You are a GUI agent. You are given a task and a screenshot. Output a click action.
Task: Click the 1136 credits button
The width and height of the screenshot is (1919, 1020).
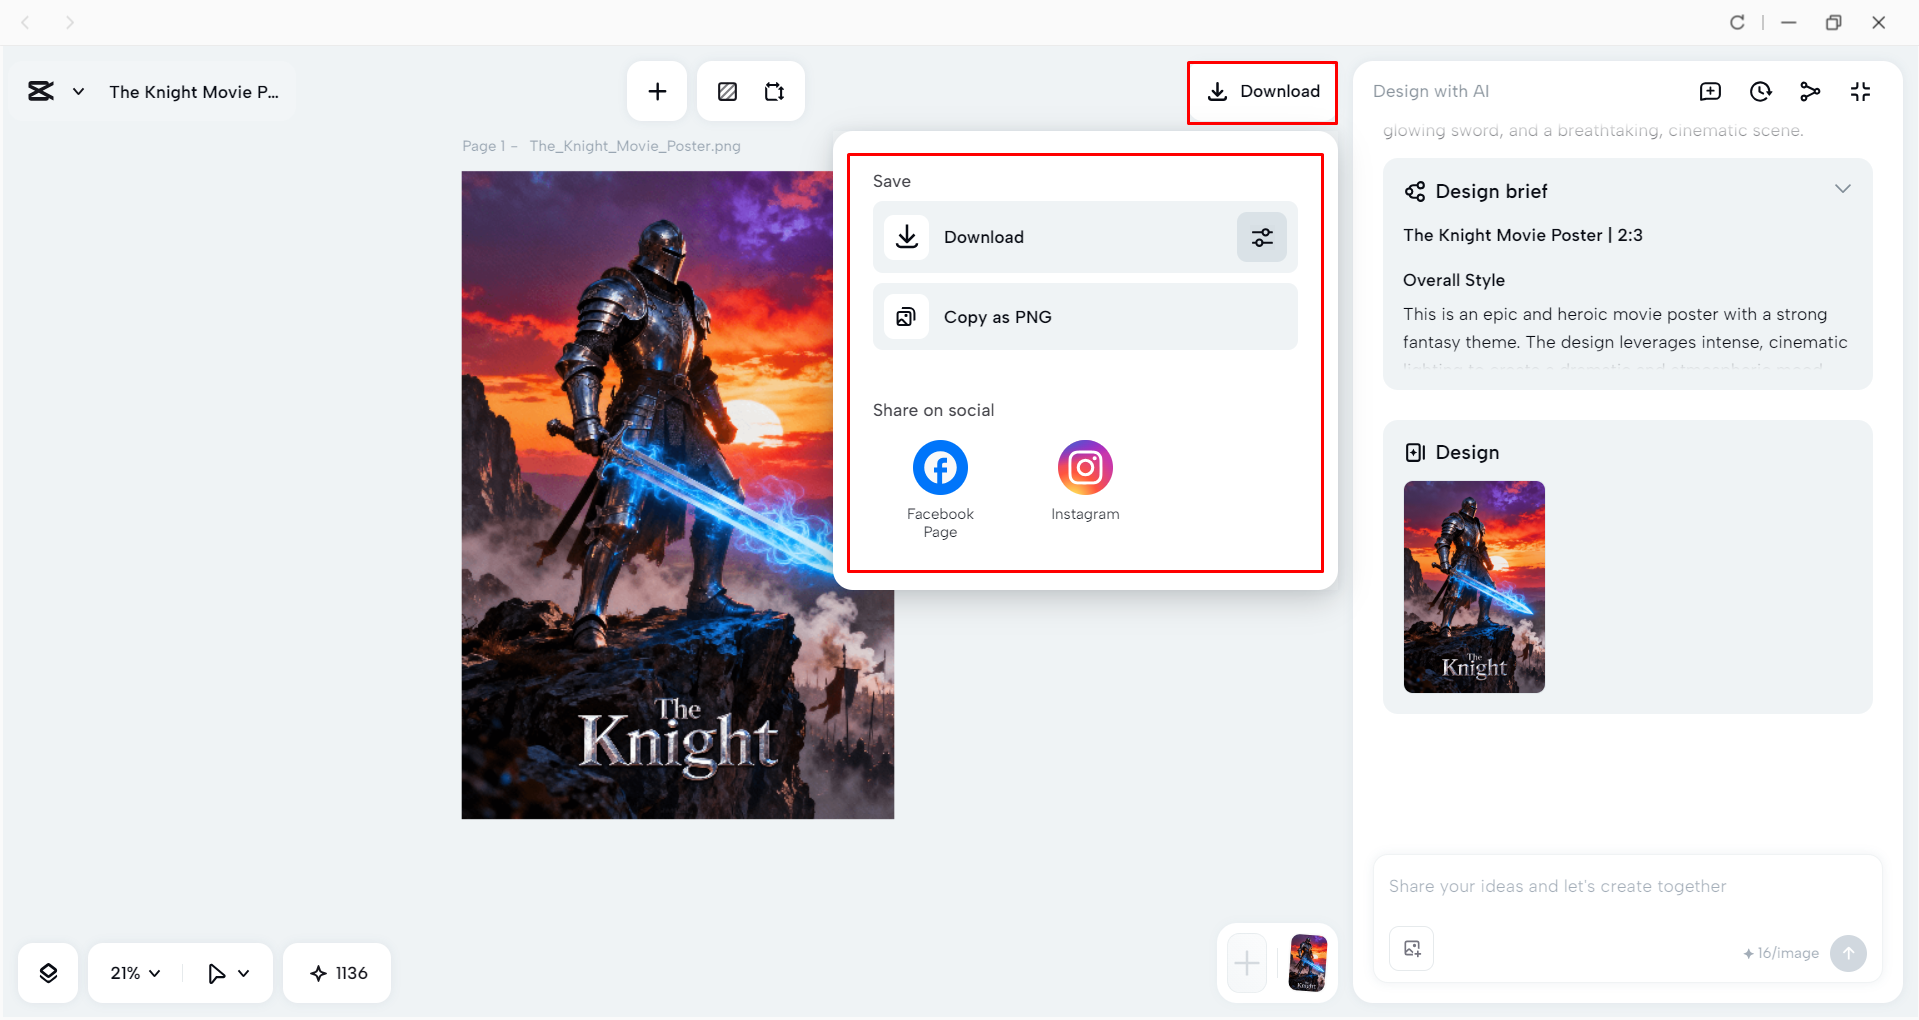[337, 973]
